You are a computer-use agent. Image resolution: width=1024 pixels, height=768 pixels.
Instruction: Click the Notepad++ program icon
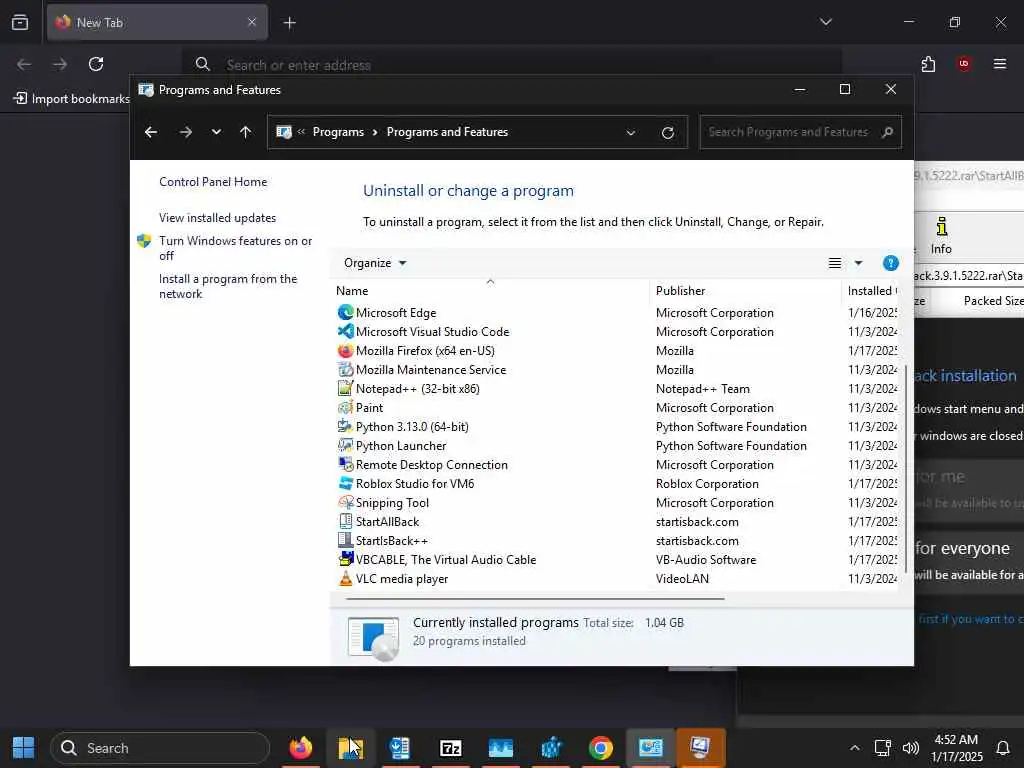(345, 389)
